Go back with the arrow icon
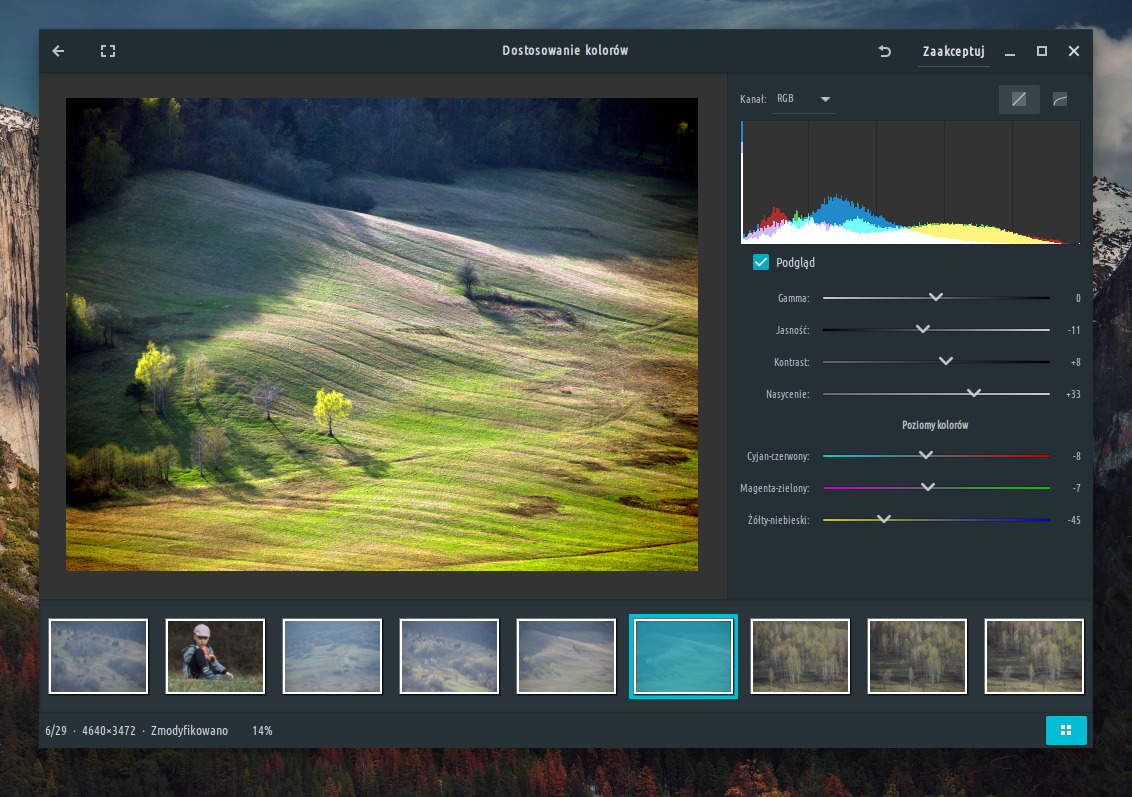 tap(58, 51)
